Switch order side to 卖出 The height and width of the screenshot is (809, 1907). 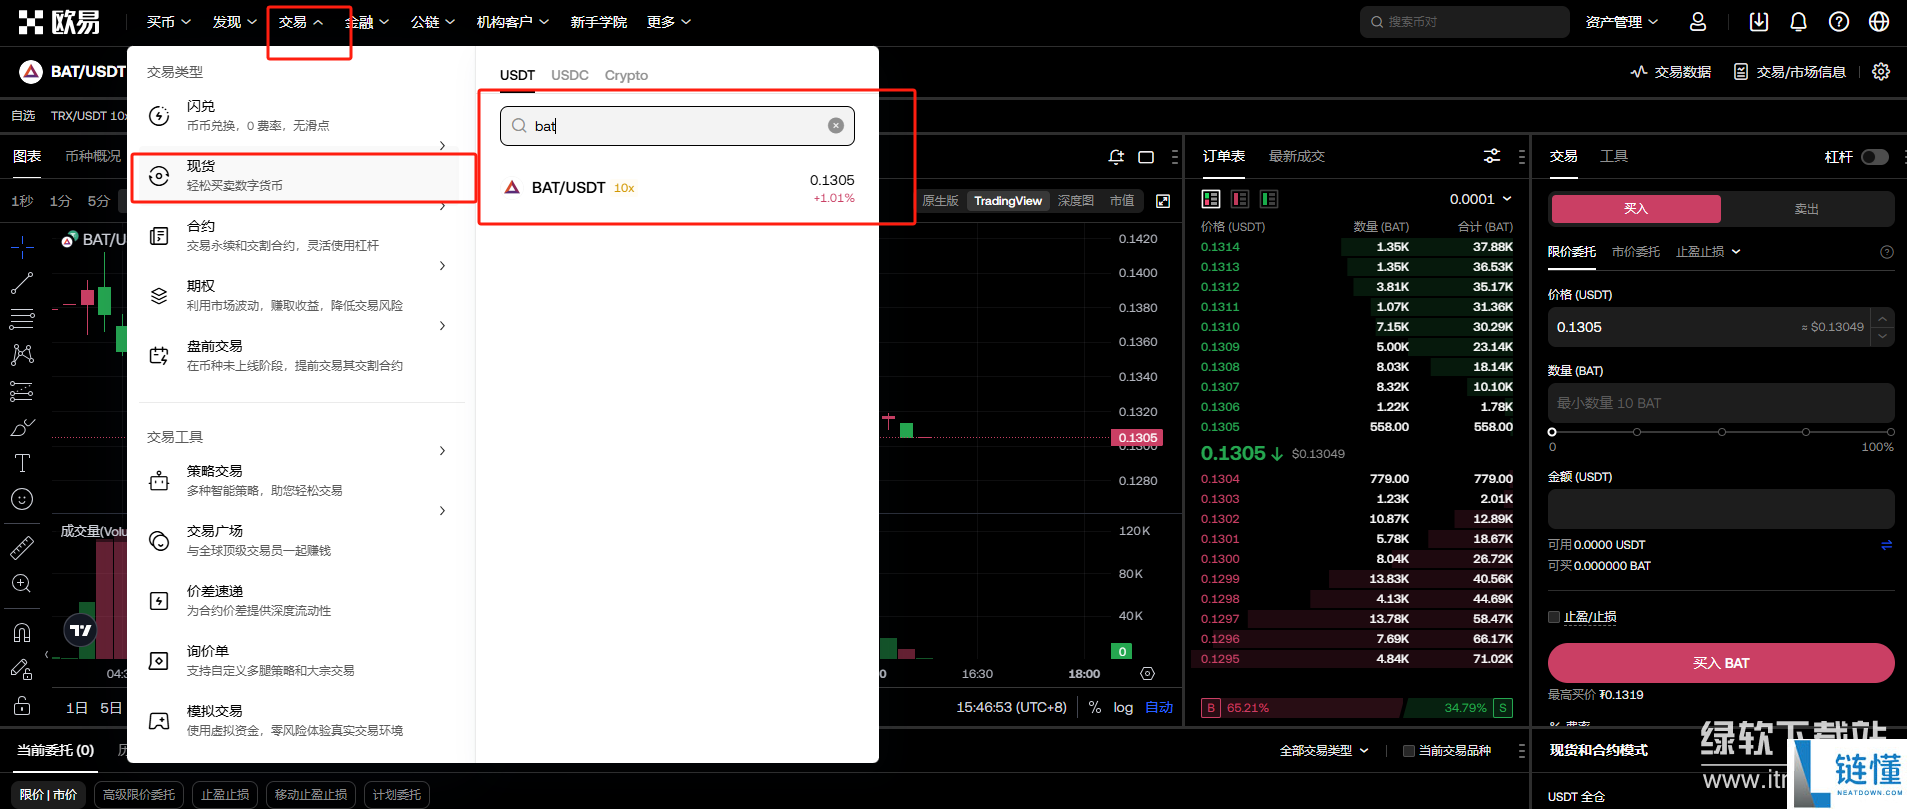coord(1806,209)
